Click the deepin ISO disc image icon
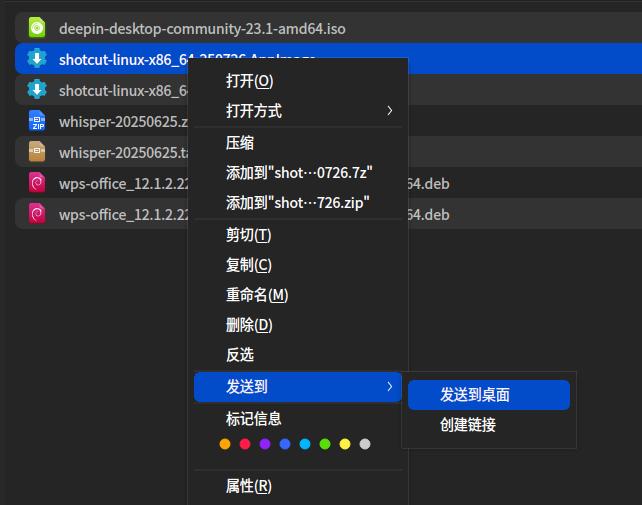Image resolution: width=642 pixels, height=505 pixels. pos(37,28)
